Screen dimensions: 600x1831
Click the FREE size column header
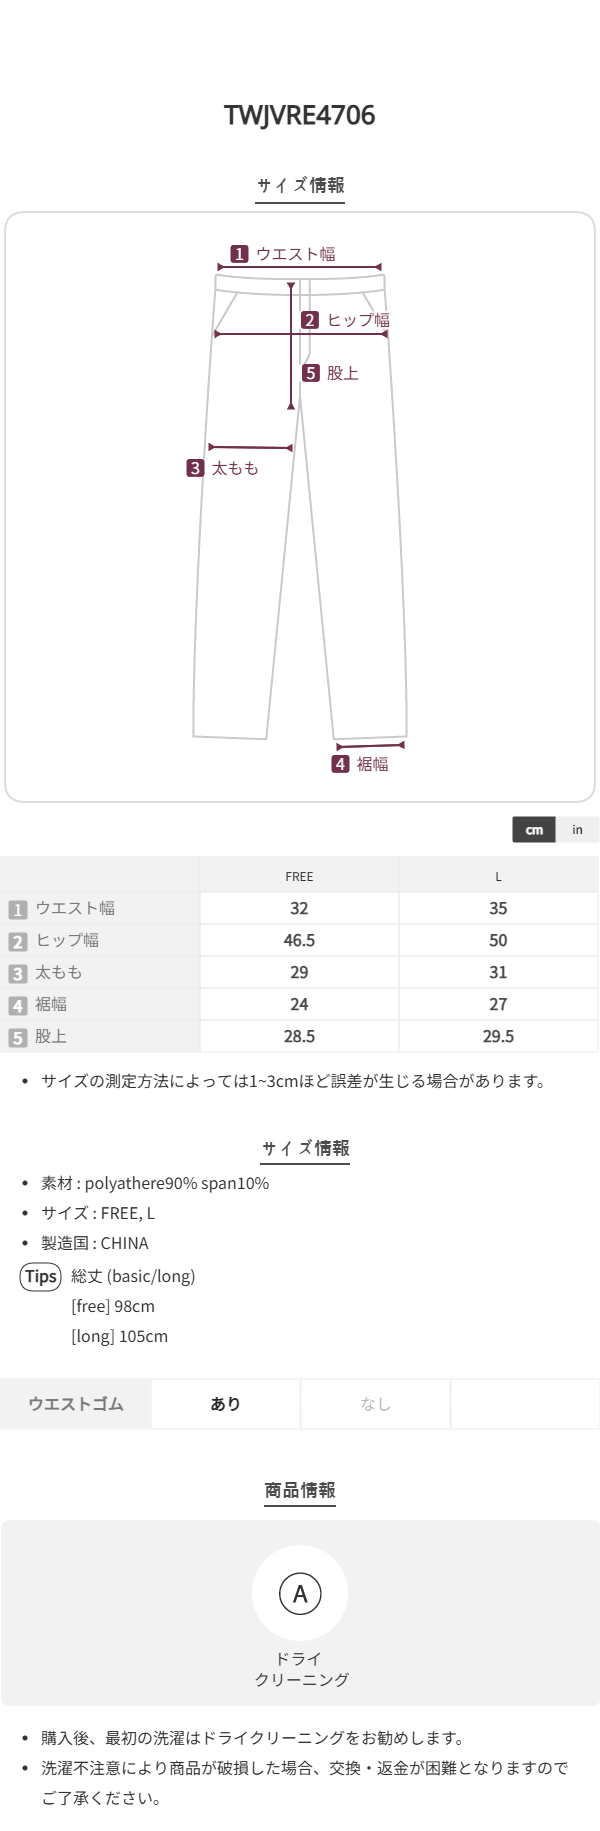[x=299, y=876]
